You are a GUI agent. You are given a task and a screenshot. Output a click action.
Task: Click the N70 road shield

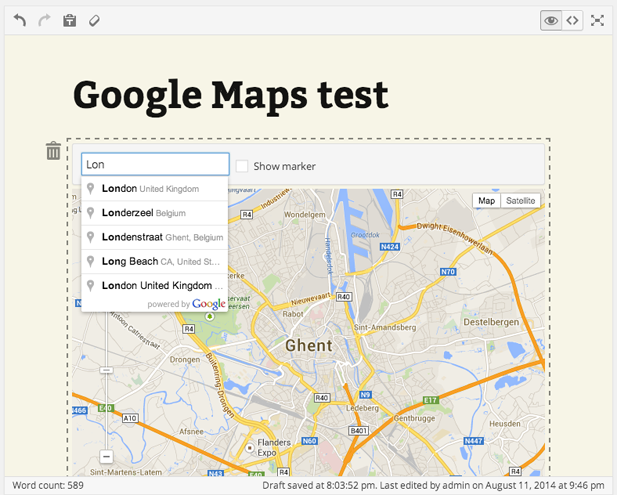(448, 272)
